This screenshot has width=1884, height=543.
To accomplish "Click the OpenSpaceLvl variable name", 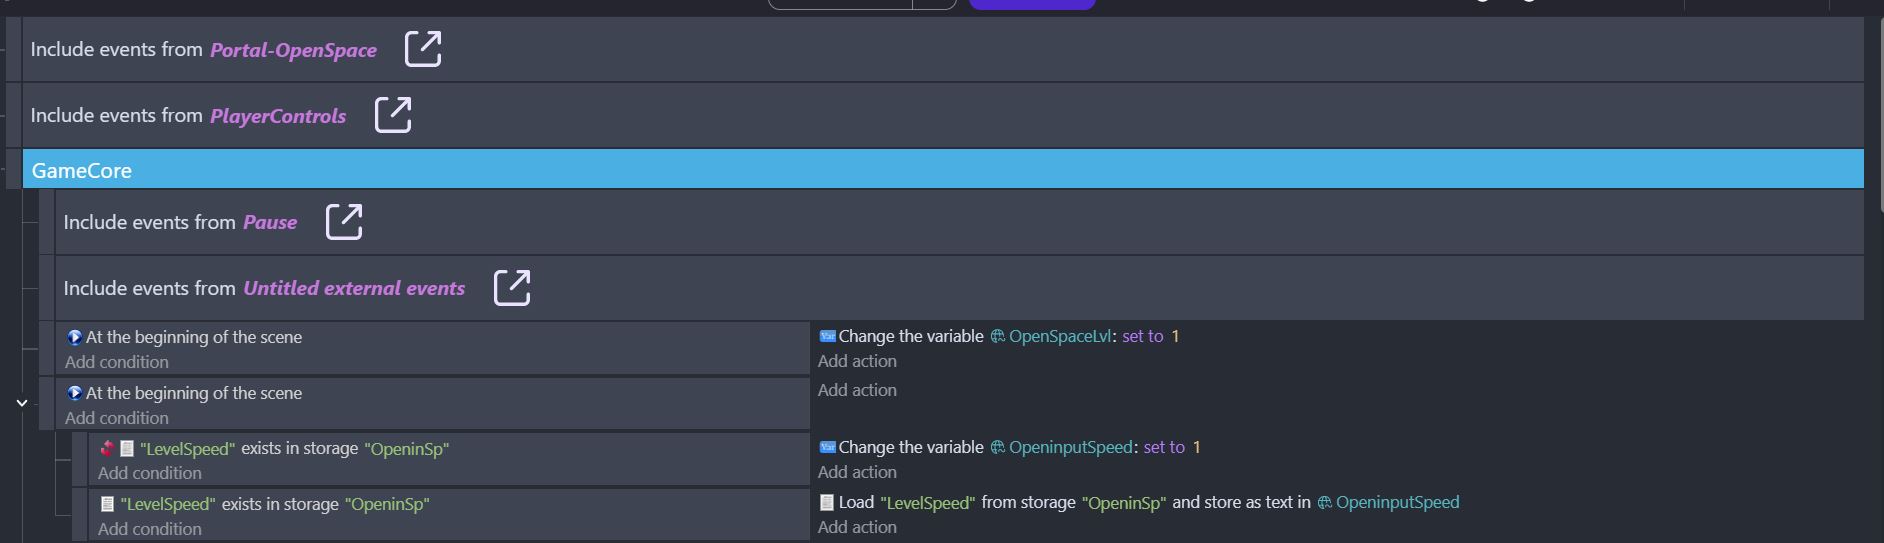I will tap(1059, 336).
